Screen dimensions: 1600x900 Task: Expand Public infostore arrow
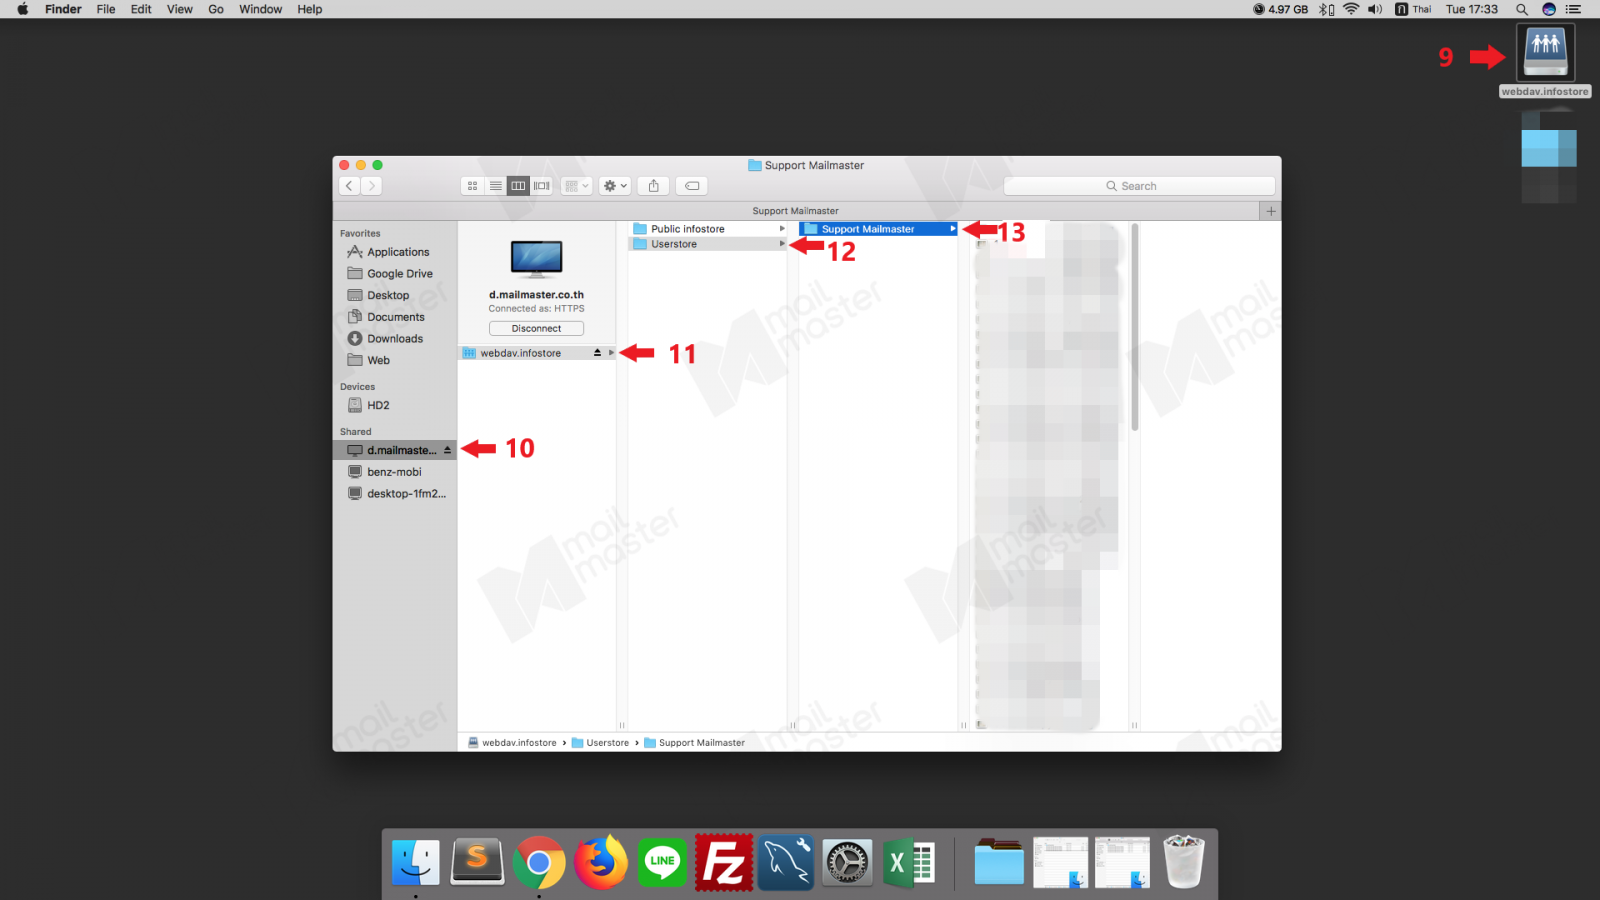coord(782,229)
